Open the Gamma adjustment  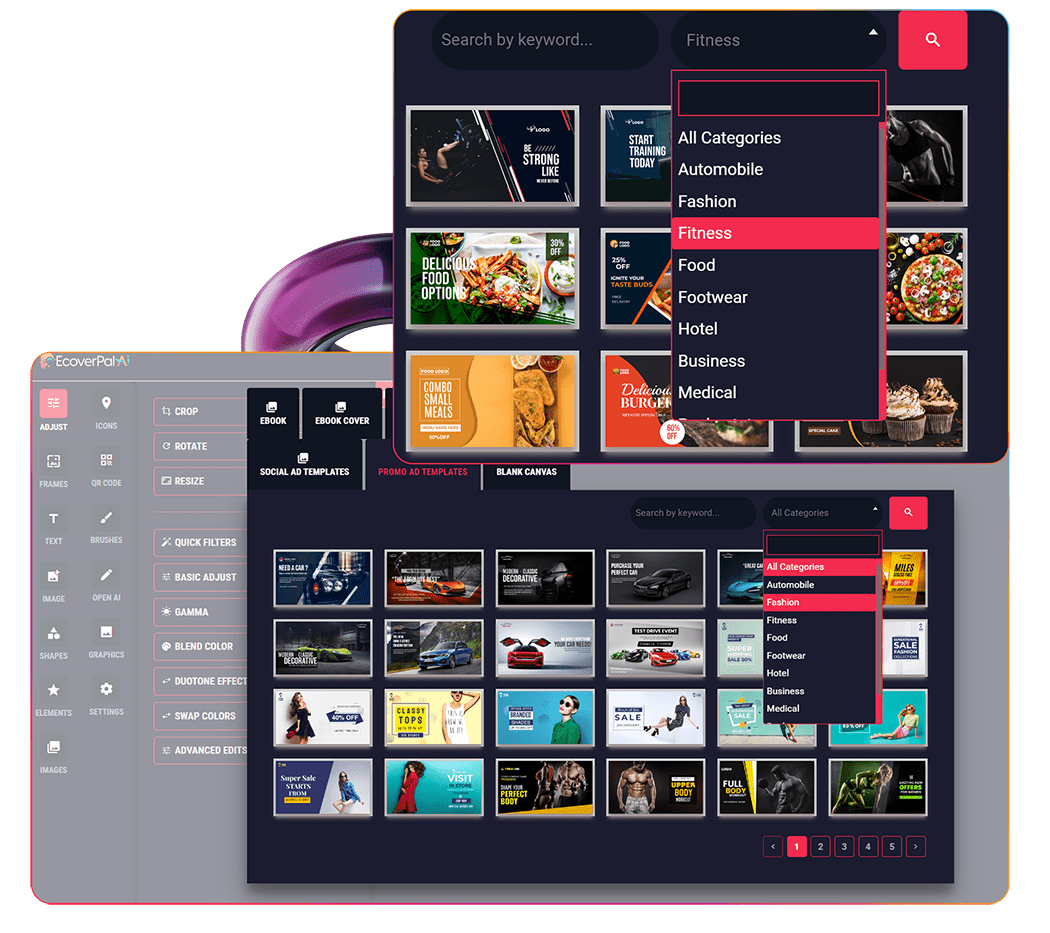[x=200, y=612]
